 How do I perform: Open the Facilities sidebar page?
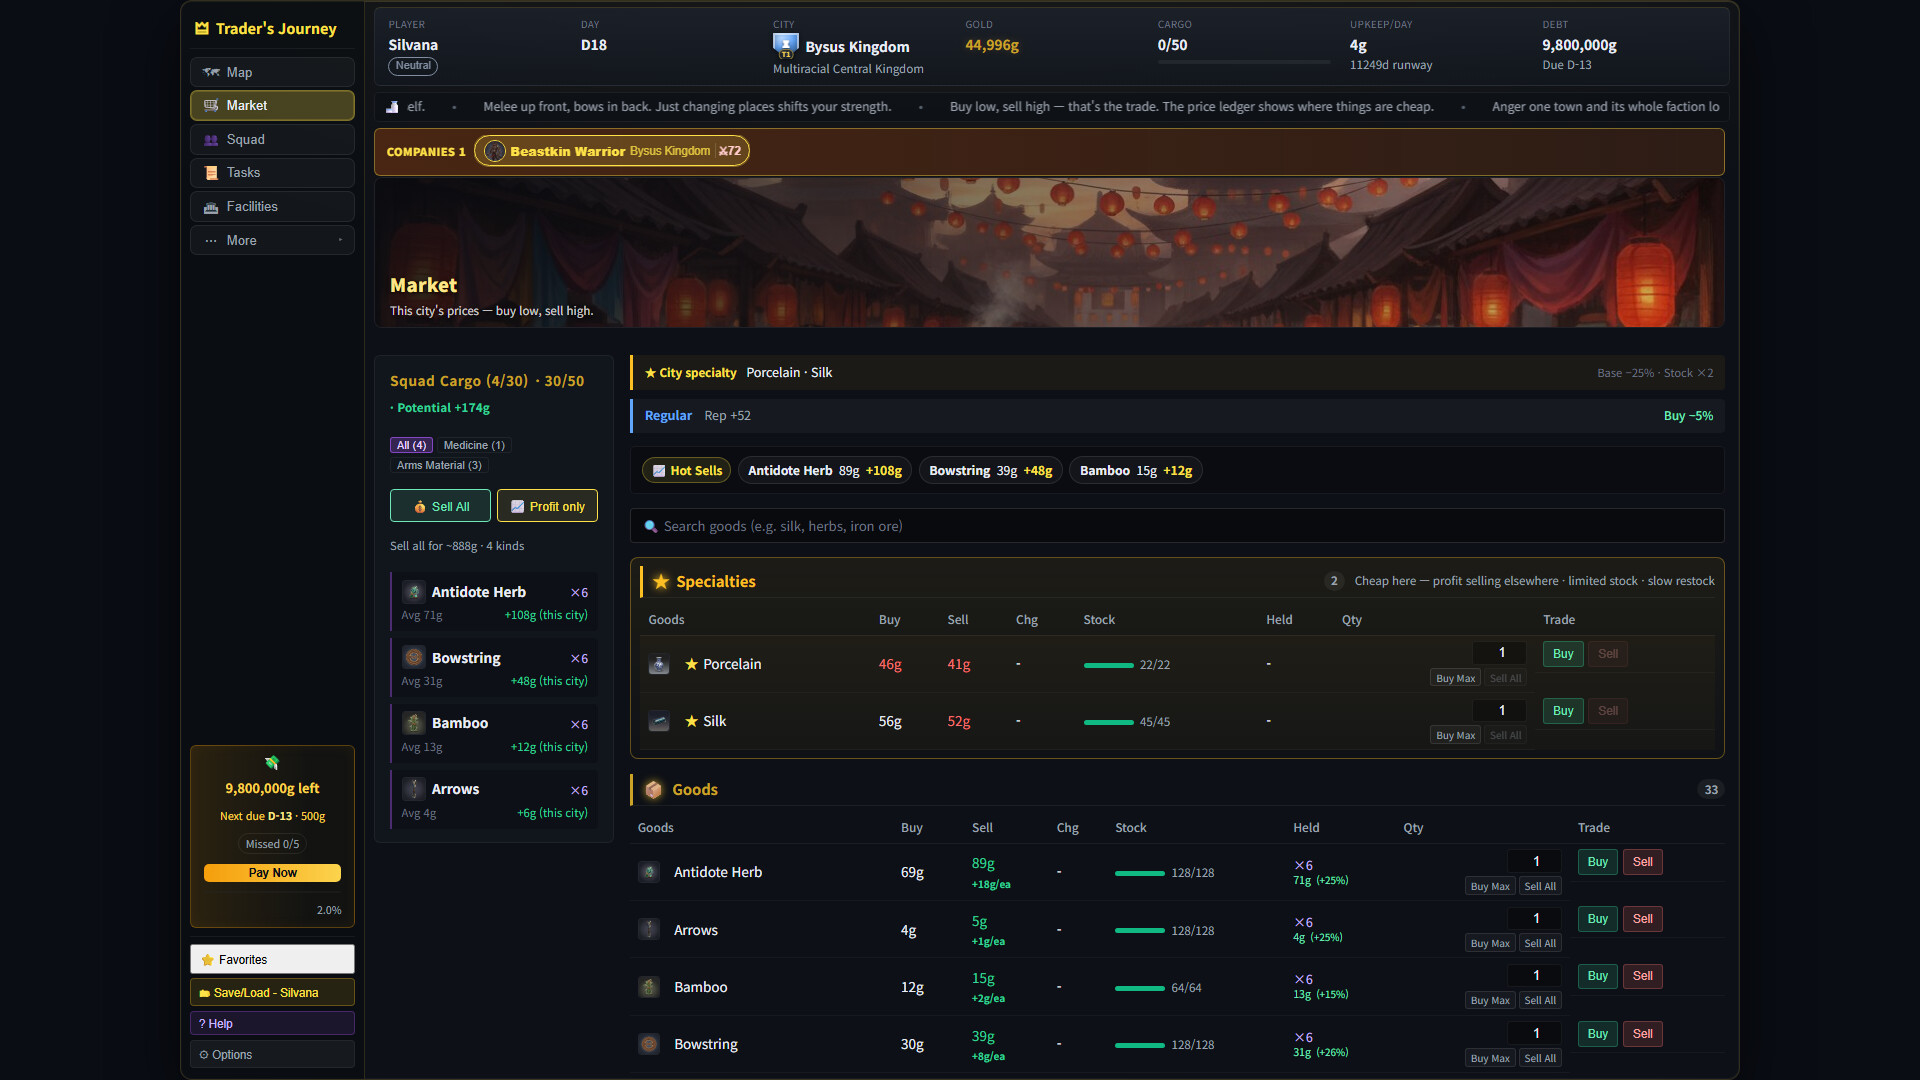point(272,207)
